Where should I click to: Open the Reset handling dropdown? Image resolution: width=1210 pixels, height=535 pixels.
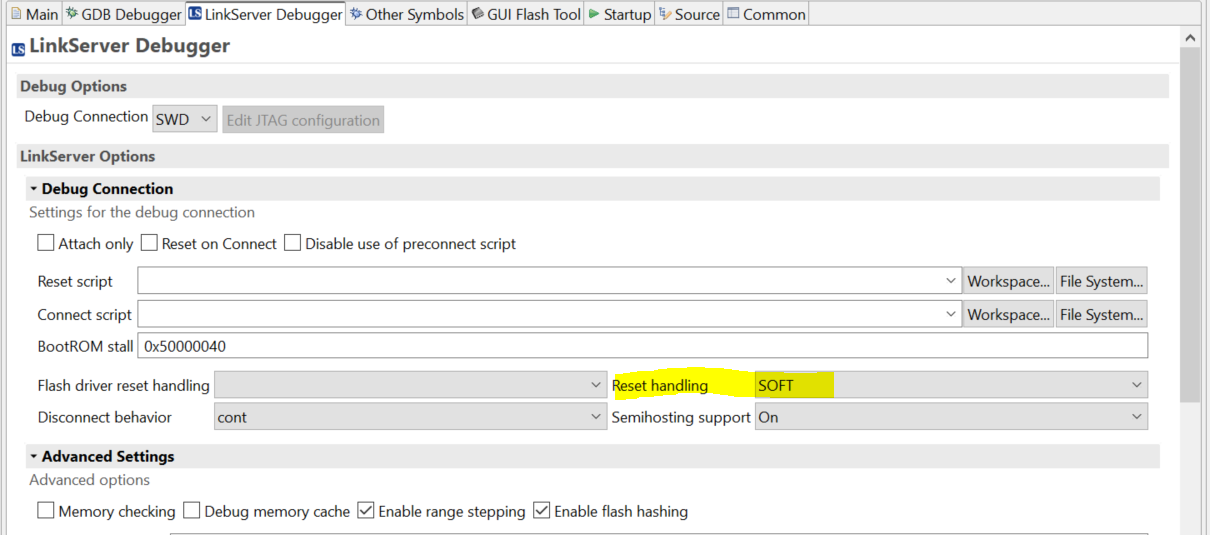[x=950, y=385]
